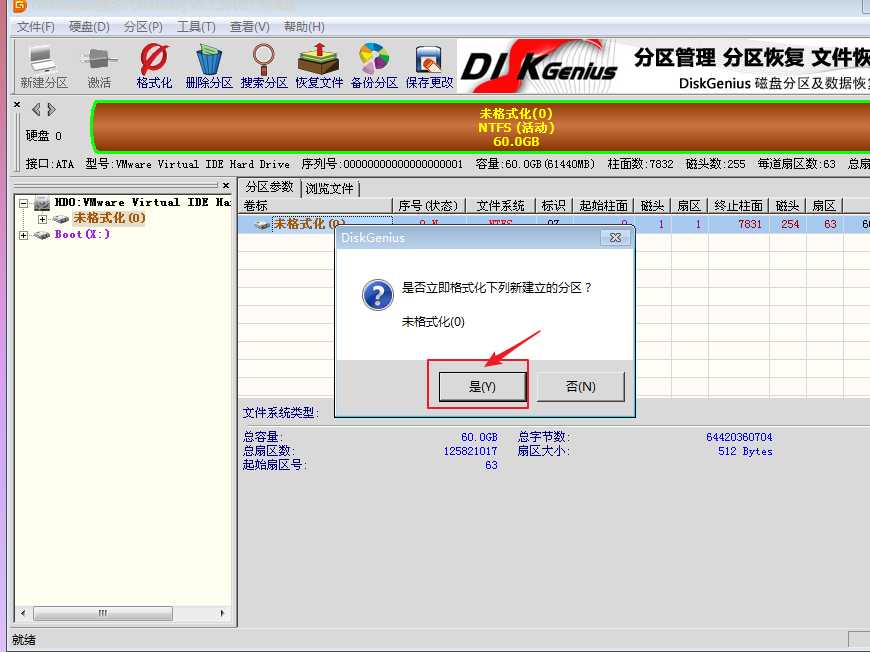Click the Format (格式化) toolbar icon
The image size is (870, 652).
click(x=154, y=67)
